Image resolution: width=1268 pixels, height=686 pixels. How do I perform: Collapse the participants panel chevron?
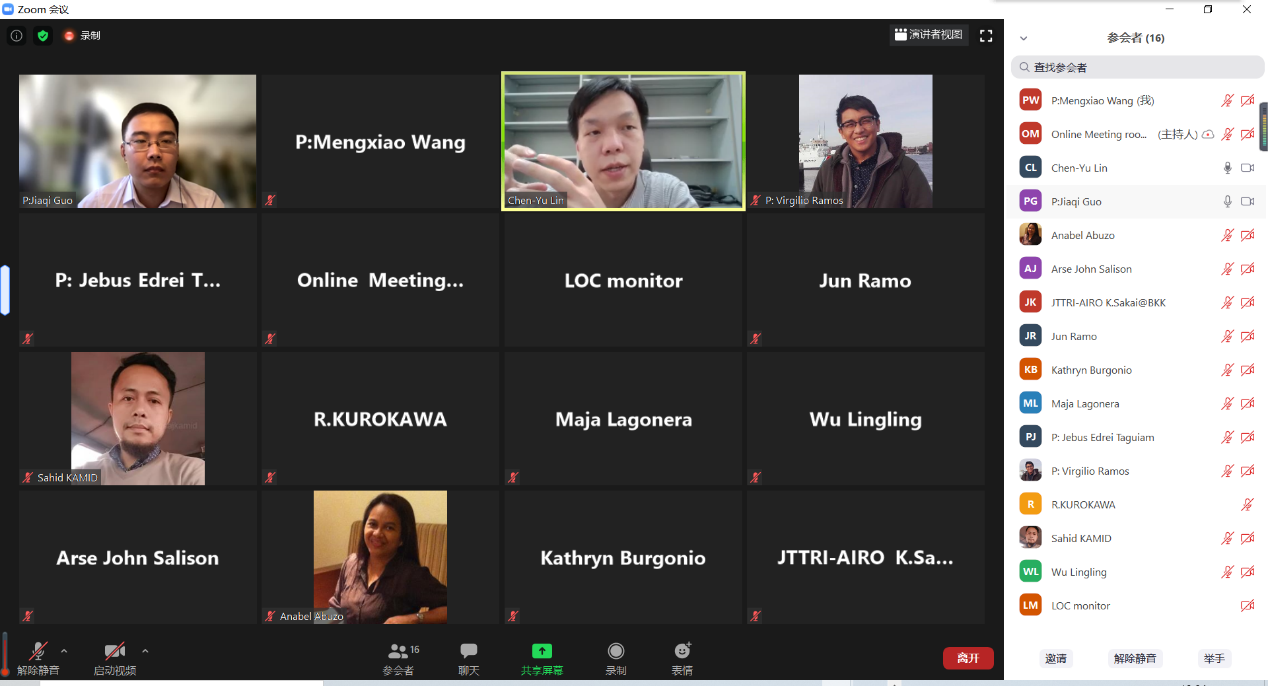pyautogui.click(x=1023, y=38)
